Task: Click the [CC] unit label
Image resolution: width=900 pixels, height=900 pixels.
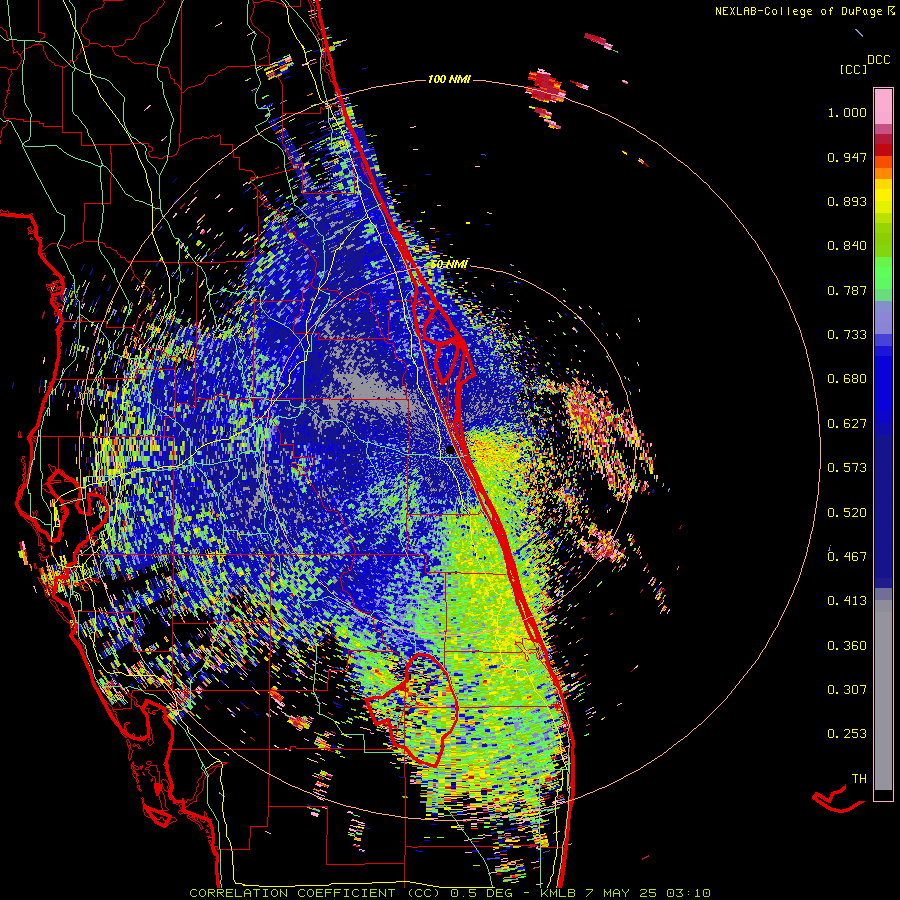Action: [853, 69]
